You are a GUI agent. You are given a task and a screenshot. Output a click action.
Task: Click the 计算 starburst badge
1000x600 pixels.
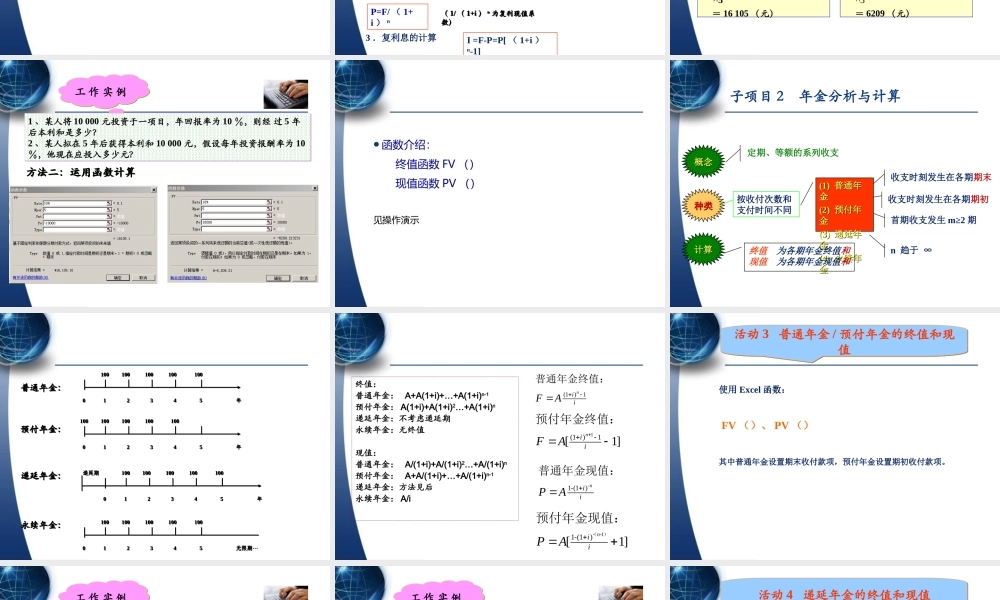point(702,248)
